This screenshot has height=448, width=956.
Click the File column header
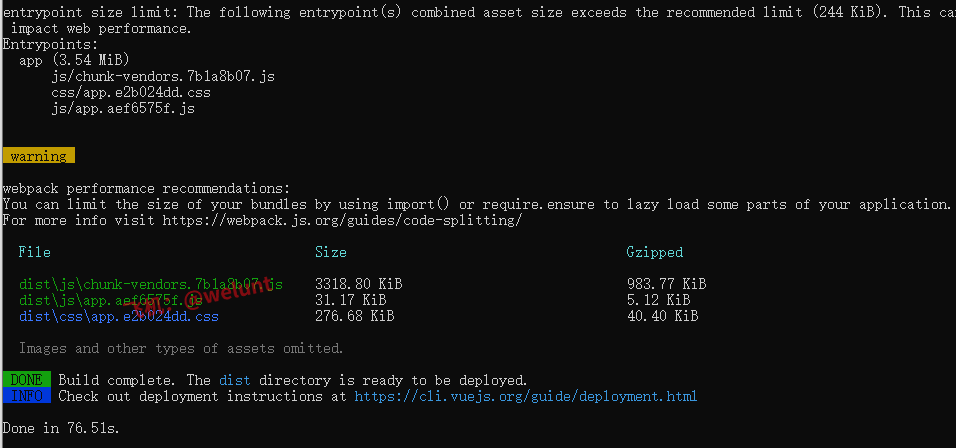click(x=34, y=252)
